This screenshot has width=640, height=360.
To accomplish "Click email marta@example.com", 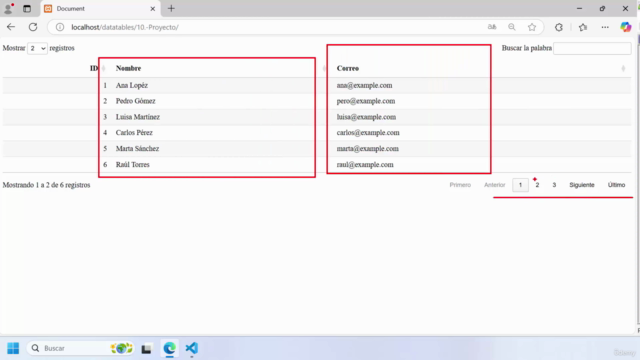I will (x=367, y=149).
